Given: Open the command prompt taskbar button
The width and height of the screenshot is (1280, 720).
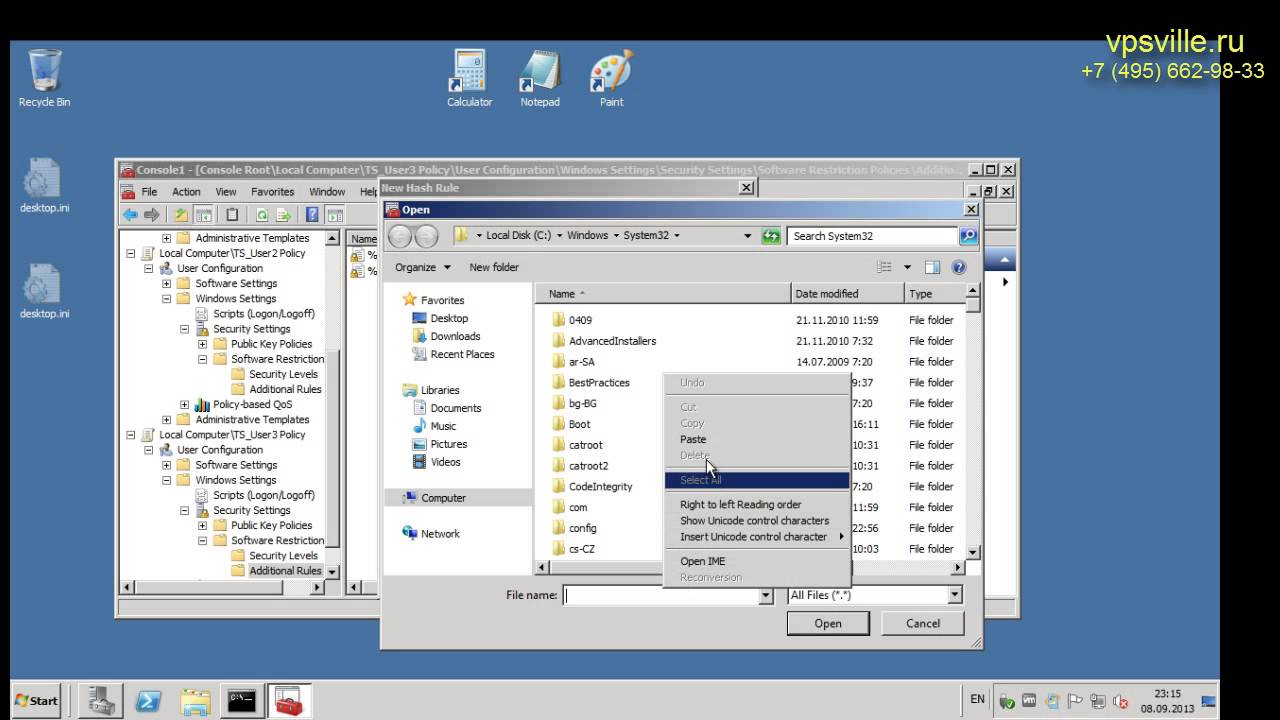Looking at the screenshot, I should coord(243,700).
